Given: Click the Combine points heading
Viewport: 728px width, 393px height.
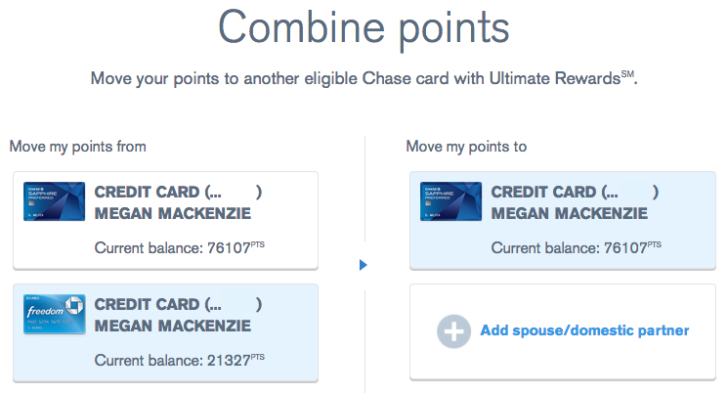Looking at the screenshot, I should pyautogui.click(x=364, y=29).
